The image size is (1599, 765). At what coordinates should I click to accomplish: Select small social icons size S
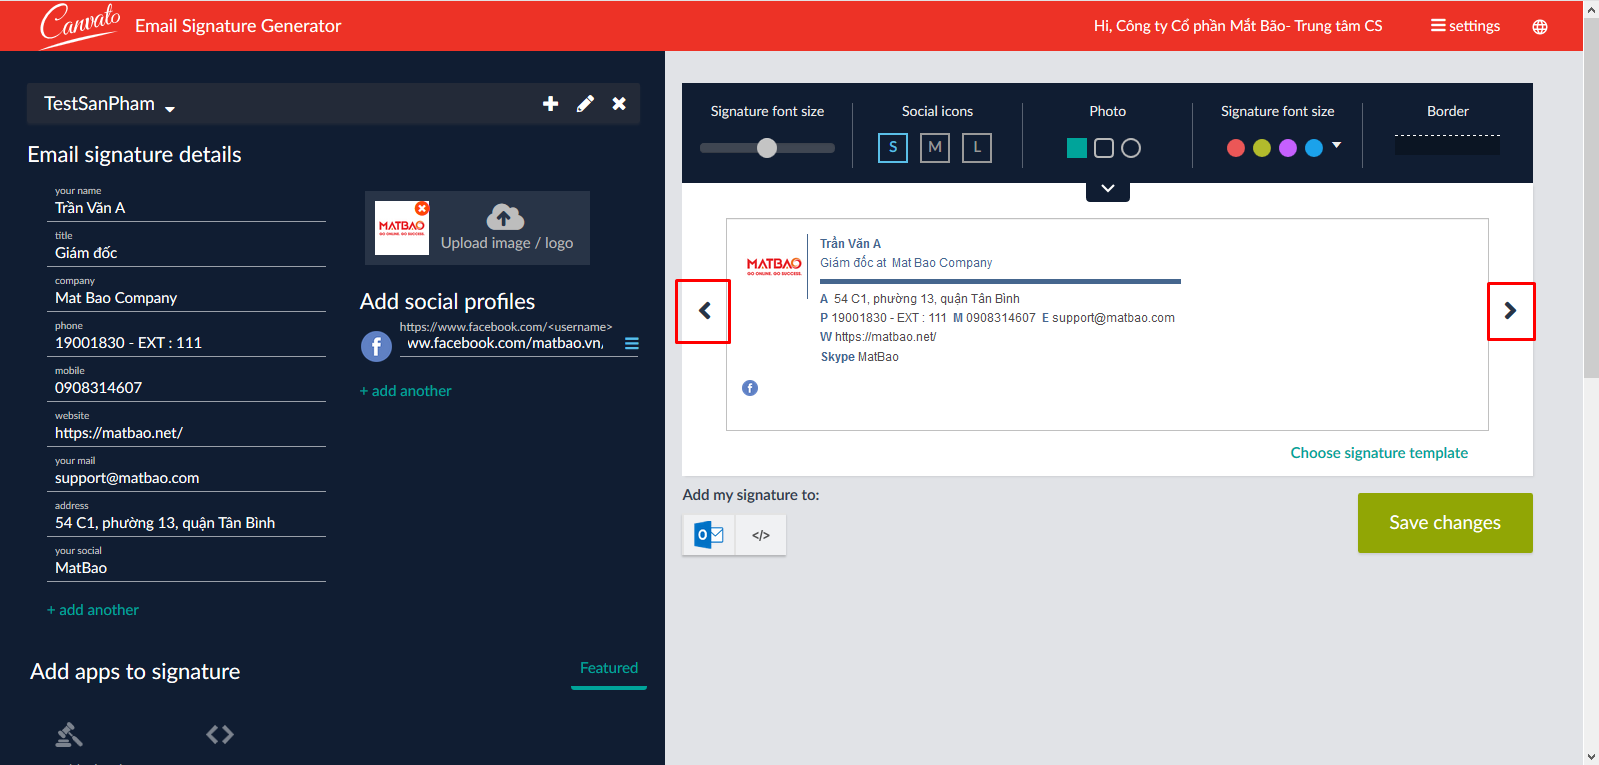click(893, 148)
